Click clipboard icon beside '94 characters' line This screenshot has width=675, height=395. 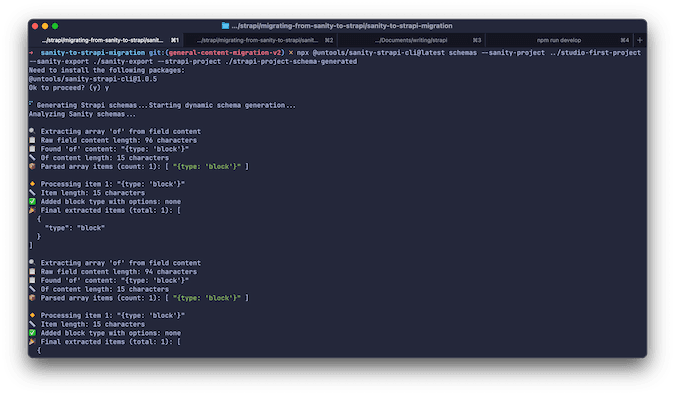pyautogui.click(x=32, y=272)
